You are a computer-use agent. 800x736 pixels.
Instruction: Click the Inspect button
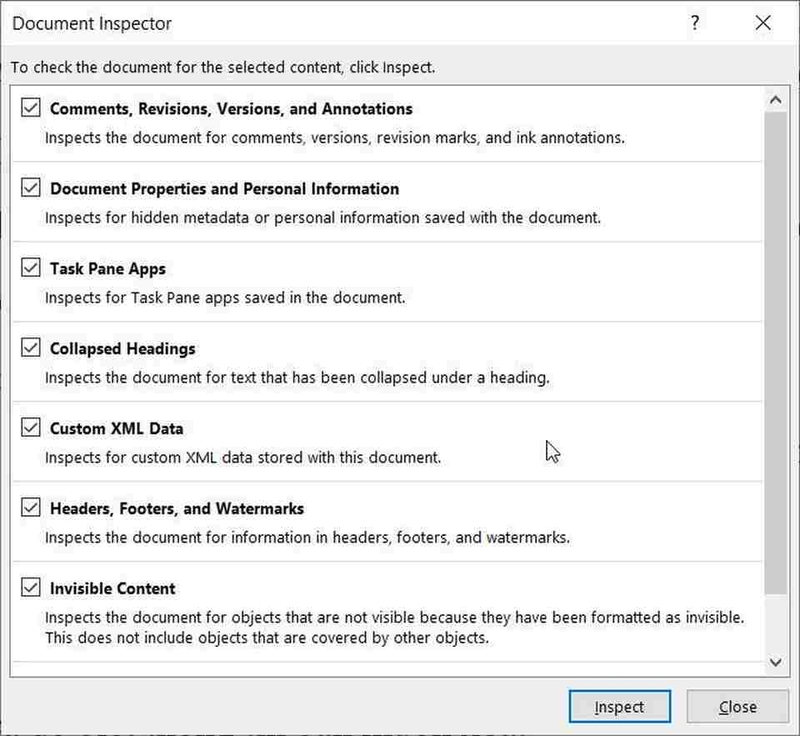(618, 707)
